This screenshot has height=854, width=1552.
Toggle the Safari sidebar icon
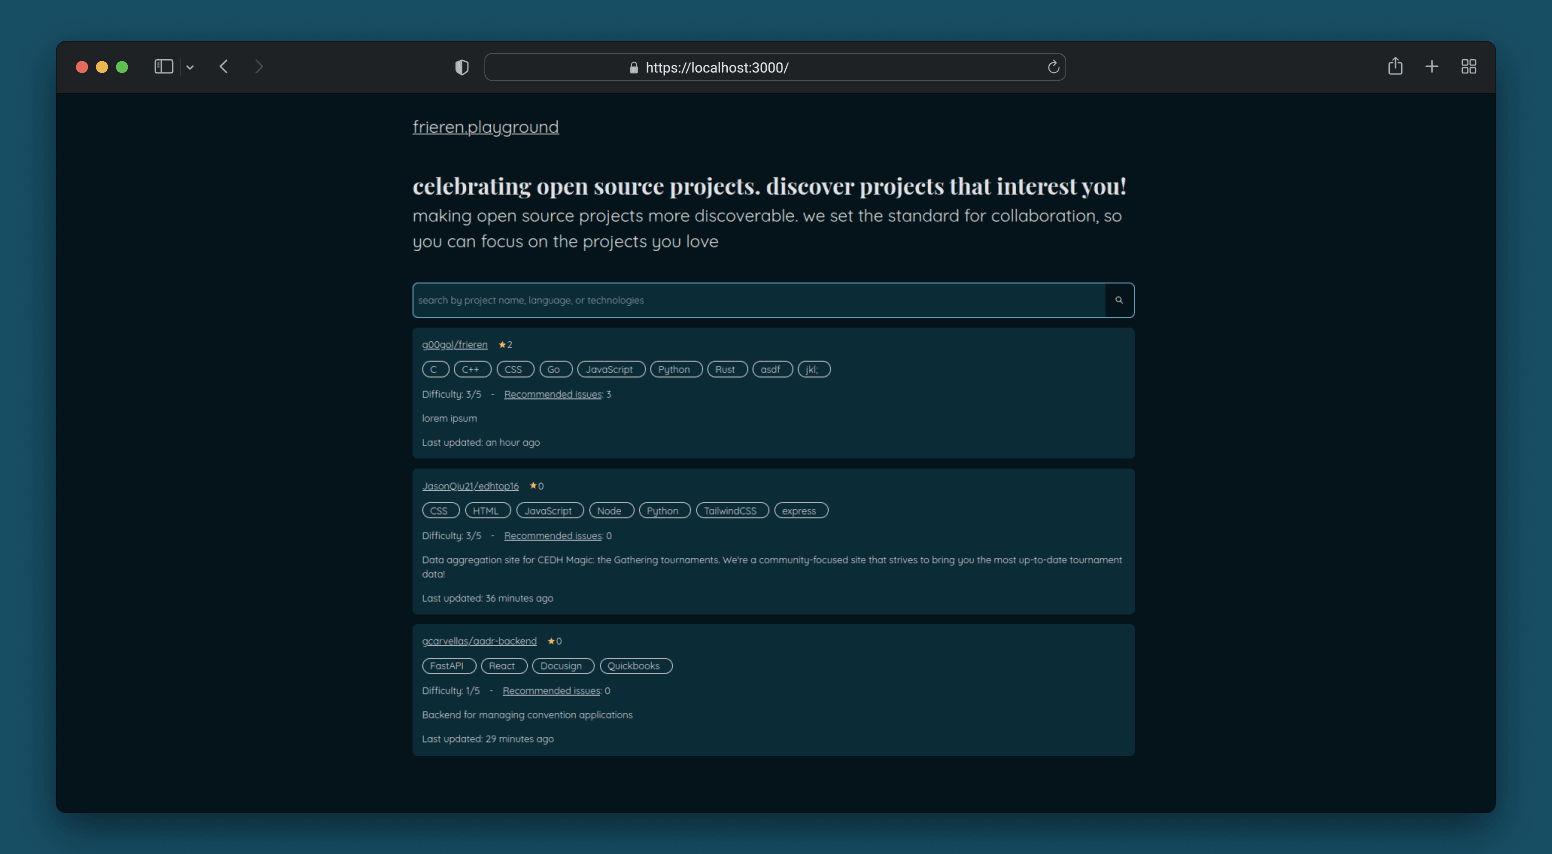tap(164, 67)
